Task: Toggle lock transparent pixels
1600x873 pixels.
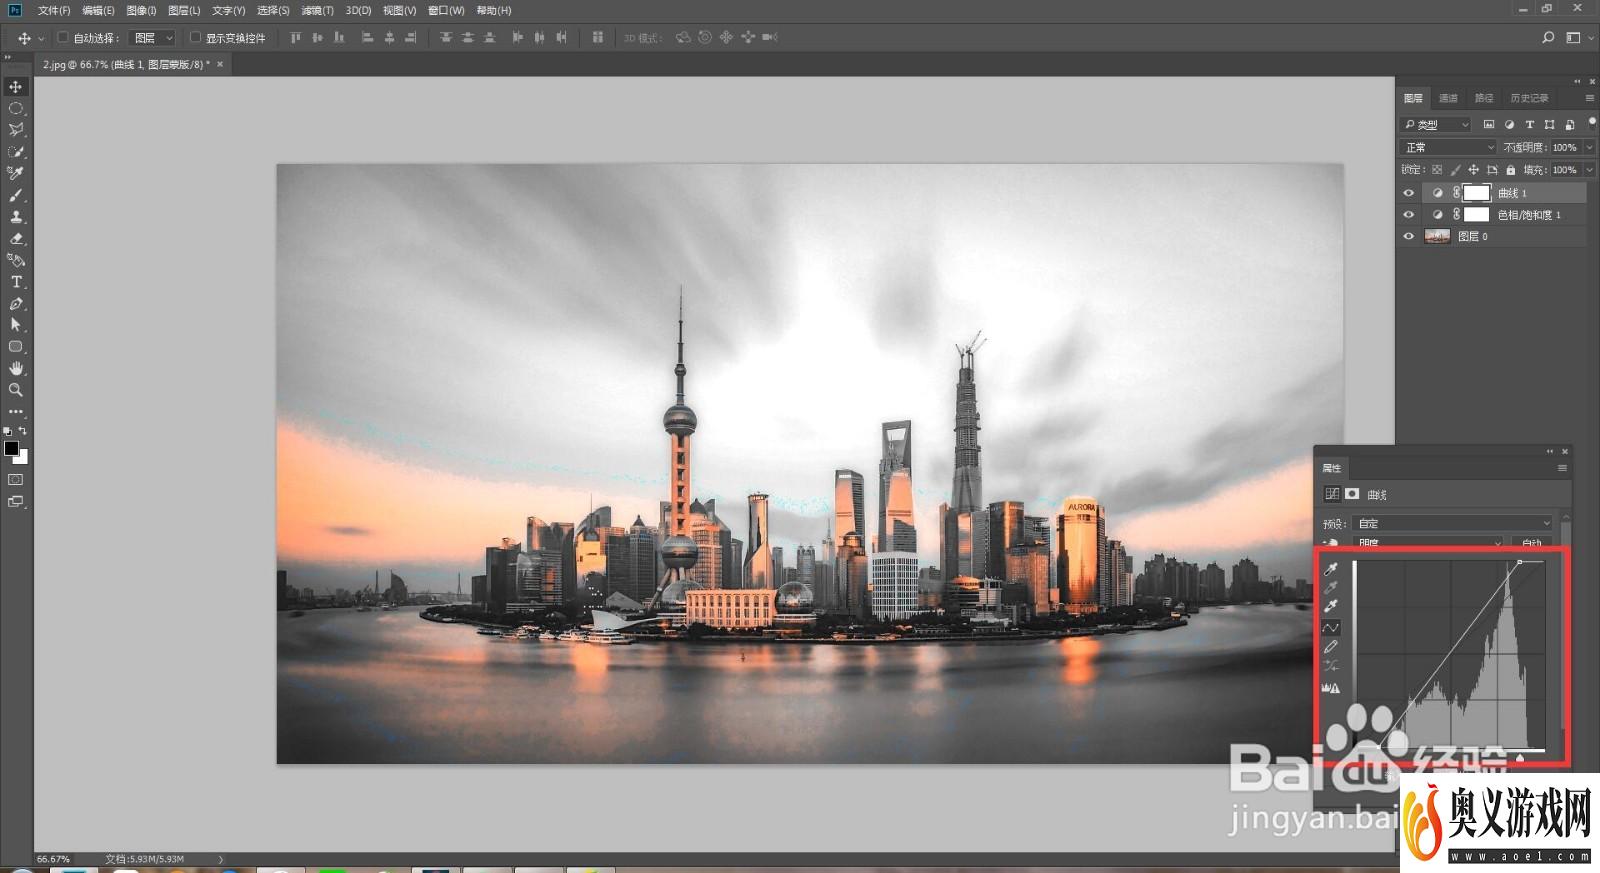Action: [1437, 170]
